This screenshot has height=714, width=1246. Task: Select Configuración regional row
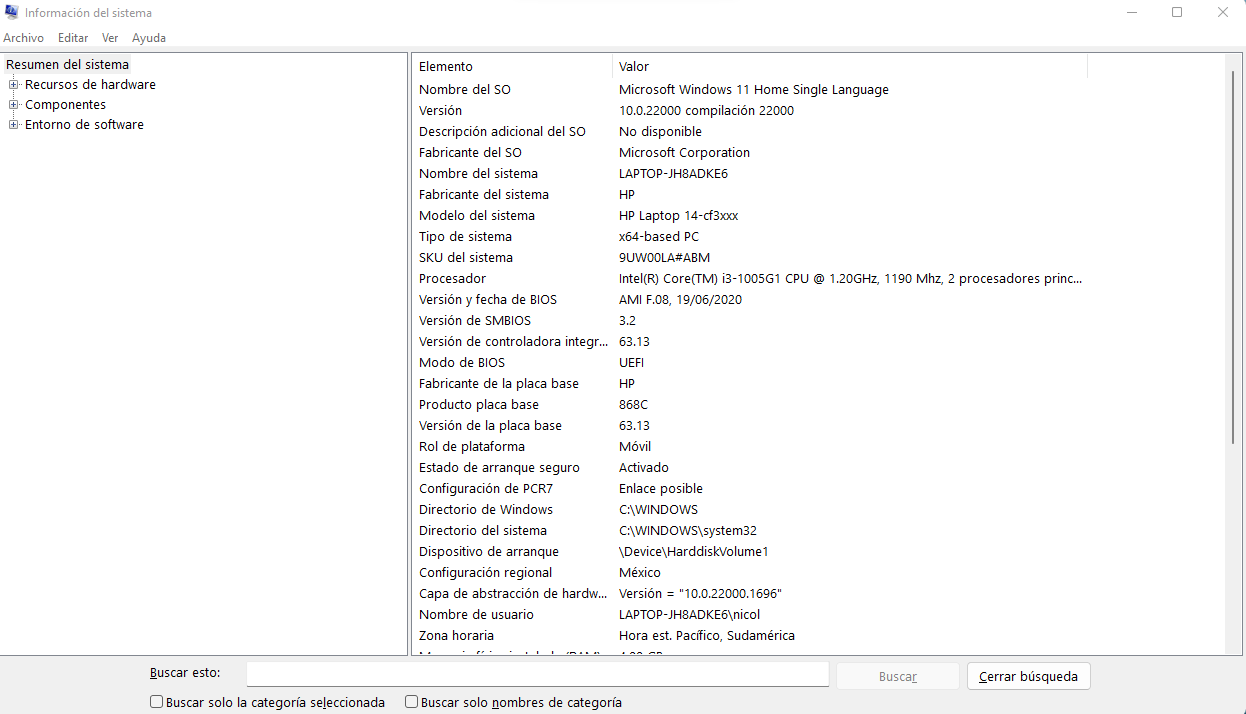point(750,573)
